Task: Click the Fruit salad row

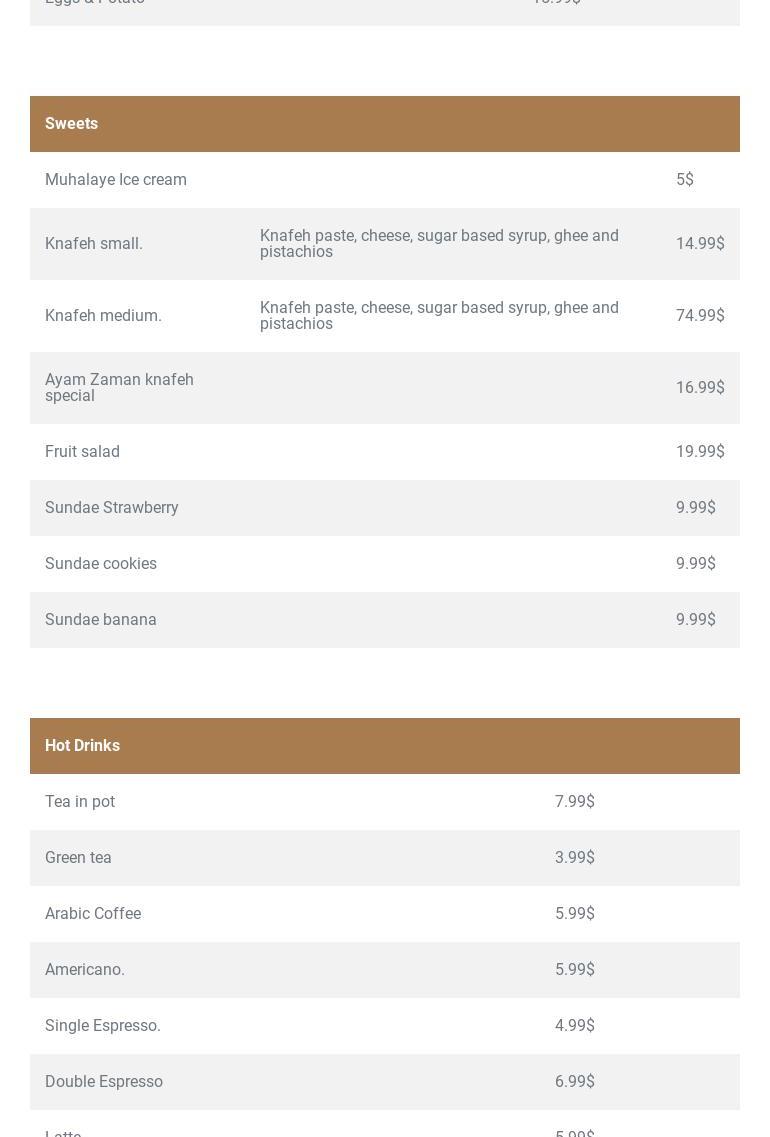Action: click(x=83, y=452)
